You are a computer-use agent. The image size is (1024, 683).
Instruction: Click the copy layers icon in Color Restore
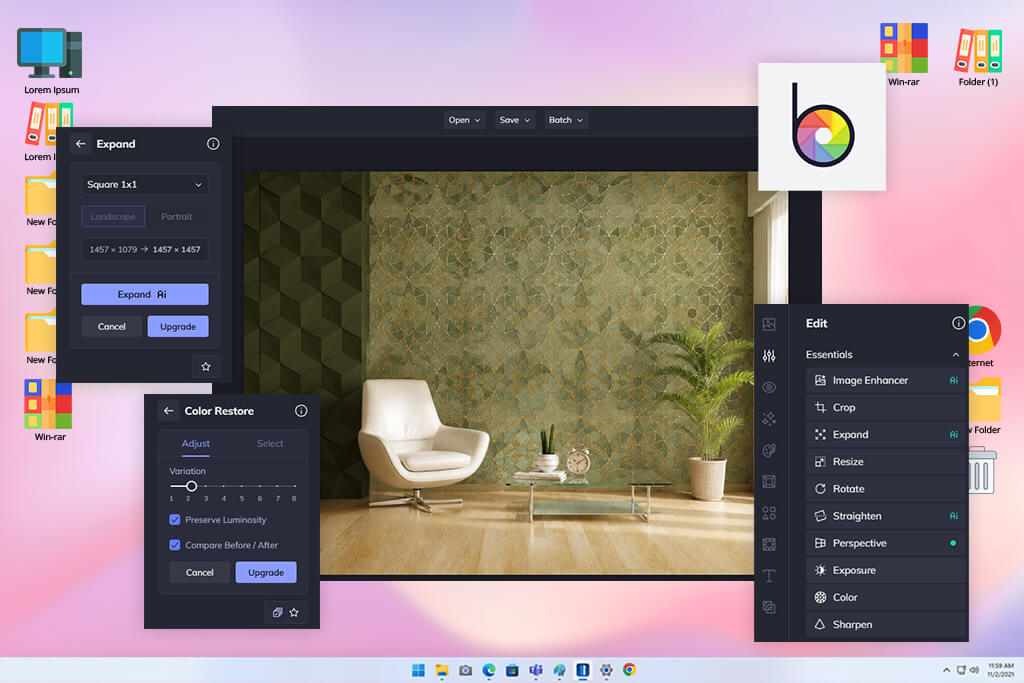pos(278,612)
